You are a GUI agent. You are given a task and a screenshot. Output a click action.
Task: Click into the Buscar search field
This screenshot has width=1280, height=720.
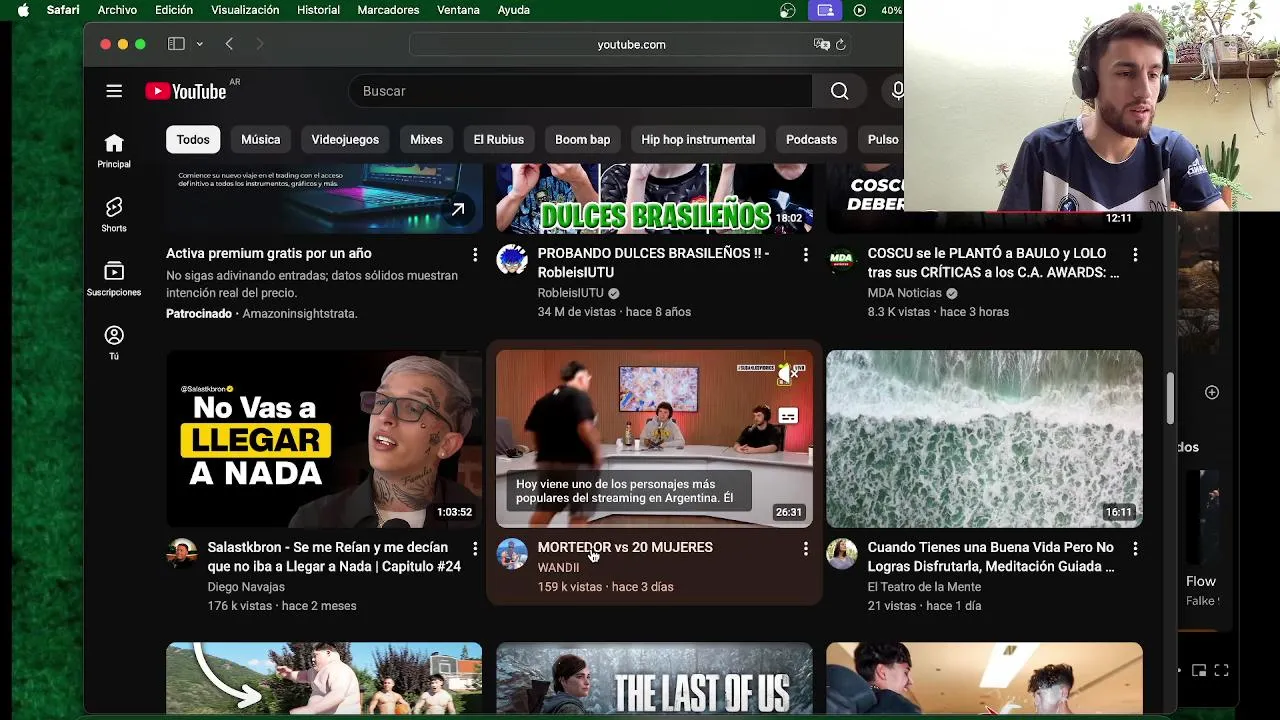(x=581, y=91)
